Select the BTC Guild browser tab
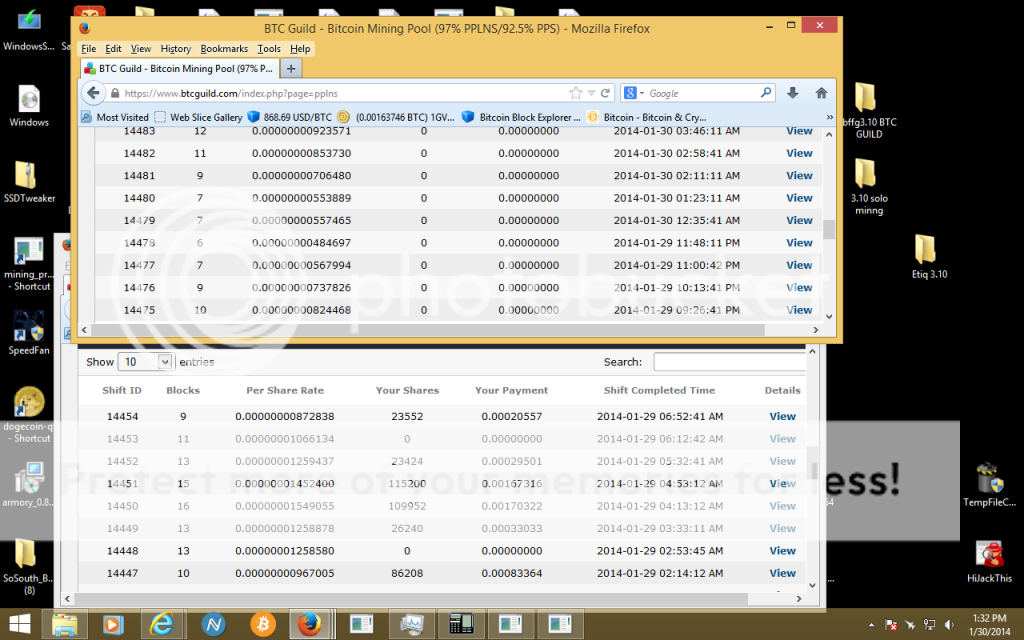The width and height of the screenshot is (1024, 640). pos(180,69)
